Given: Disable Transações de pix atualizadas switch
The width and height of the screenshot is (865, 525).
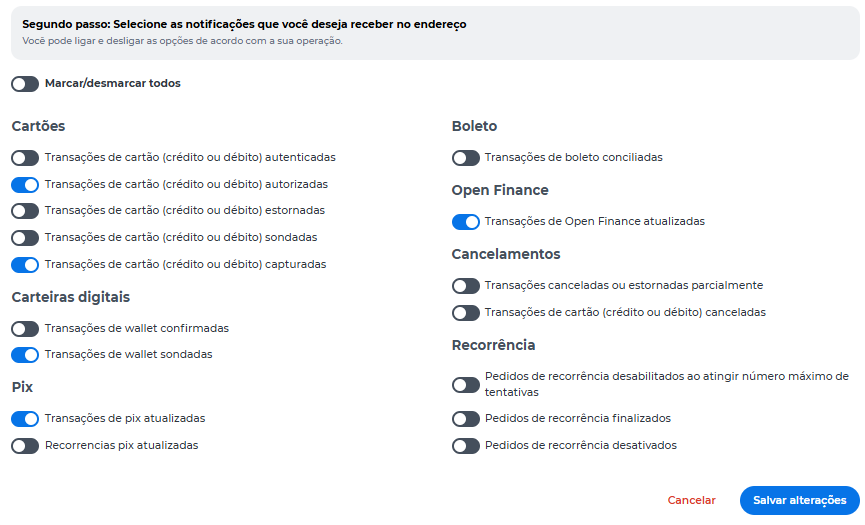Looking at the screenshot, I should (25, 419).
